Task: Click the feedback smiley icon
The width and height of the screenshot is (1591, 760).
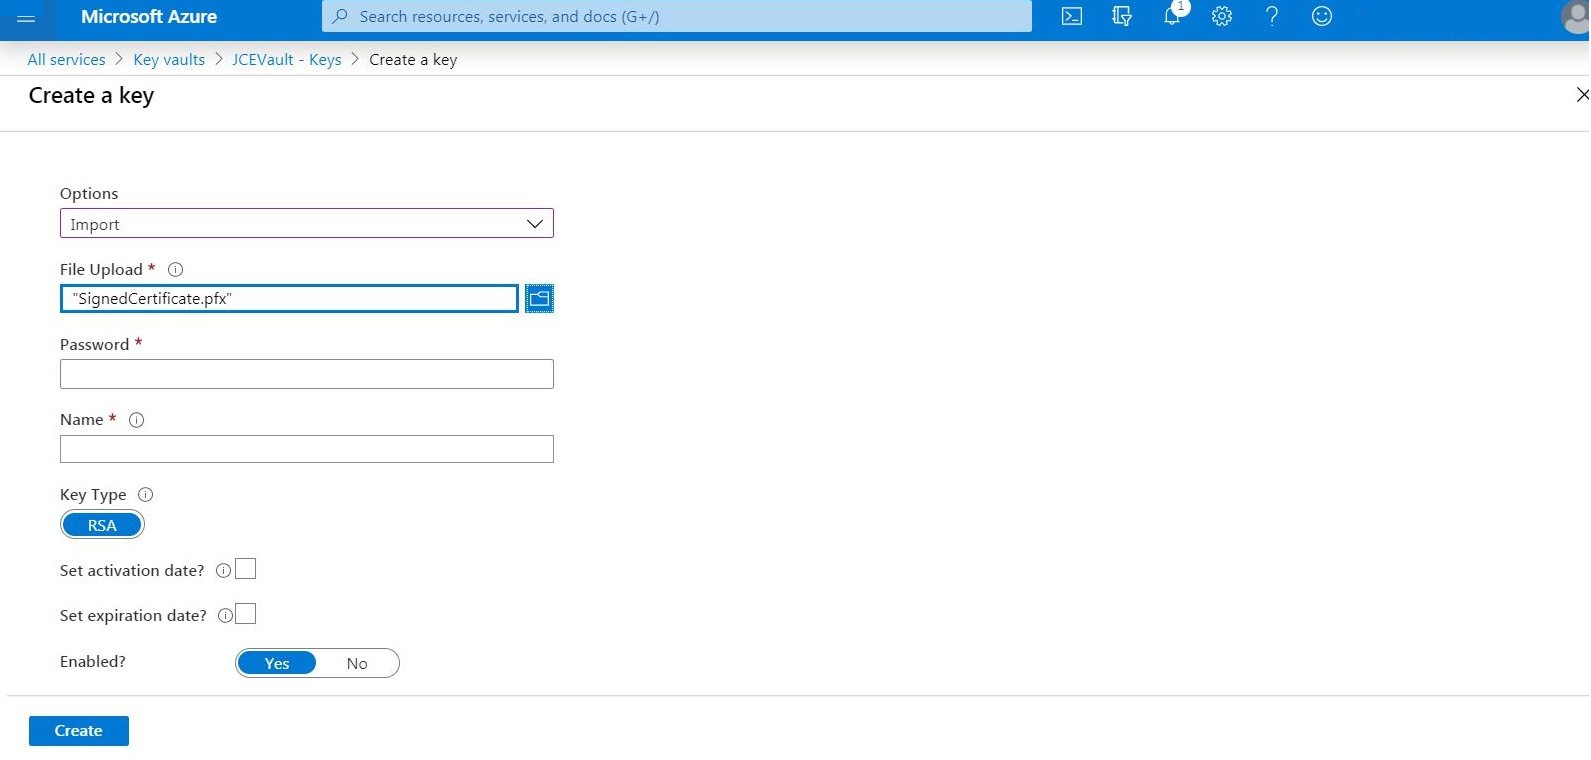Action: click(x=1321, y=17)
